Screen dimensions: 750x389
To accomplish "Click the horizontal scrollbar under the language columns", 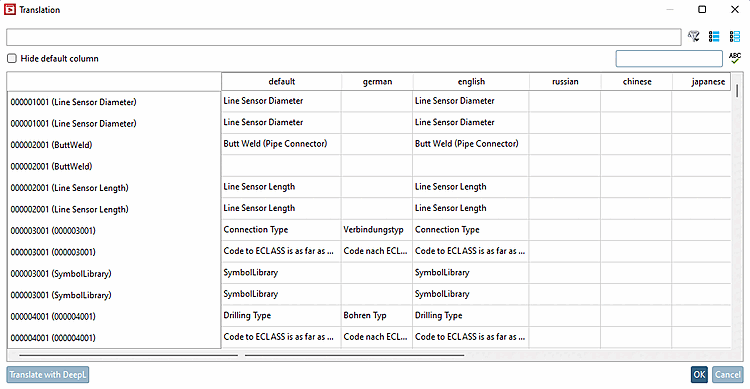I will pyautogui.click(x=354, y=356).
